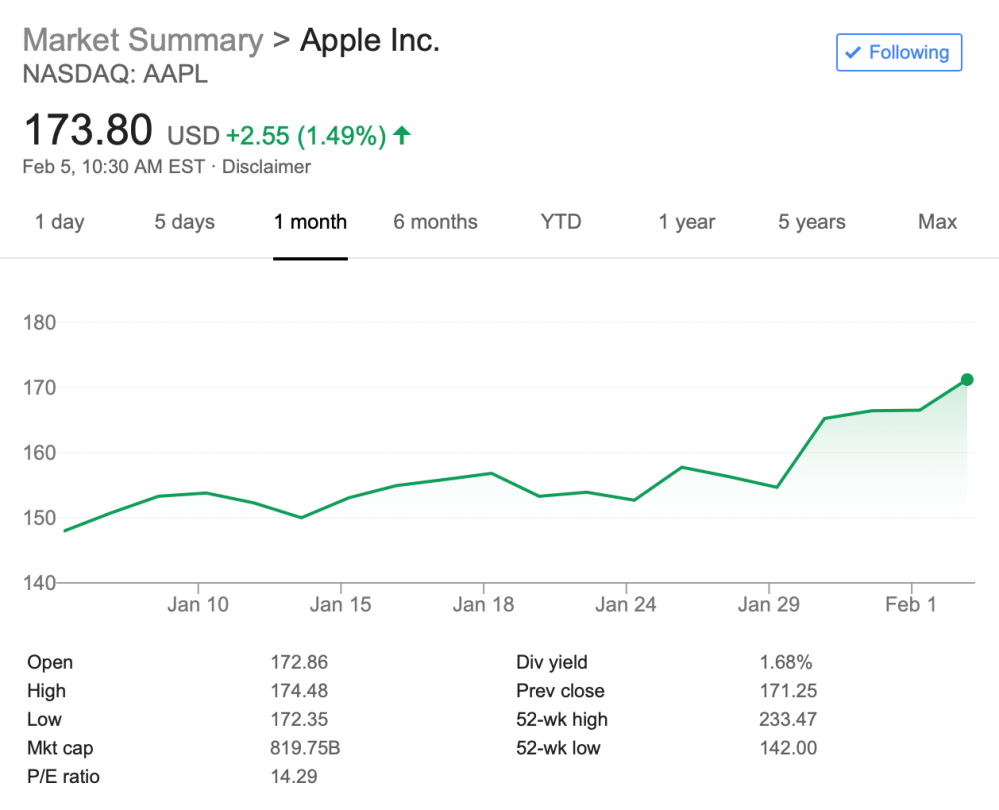Click the Market Summary breadcrumb link
The height and width of the screenshot is (810, 999).
click(141, 40)
